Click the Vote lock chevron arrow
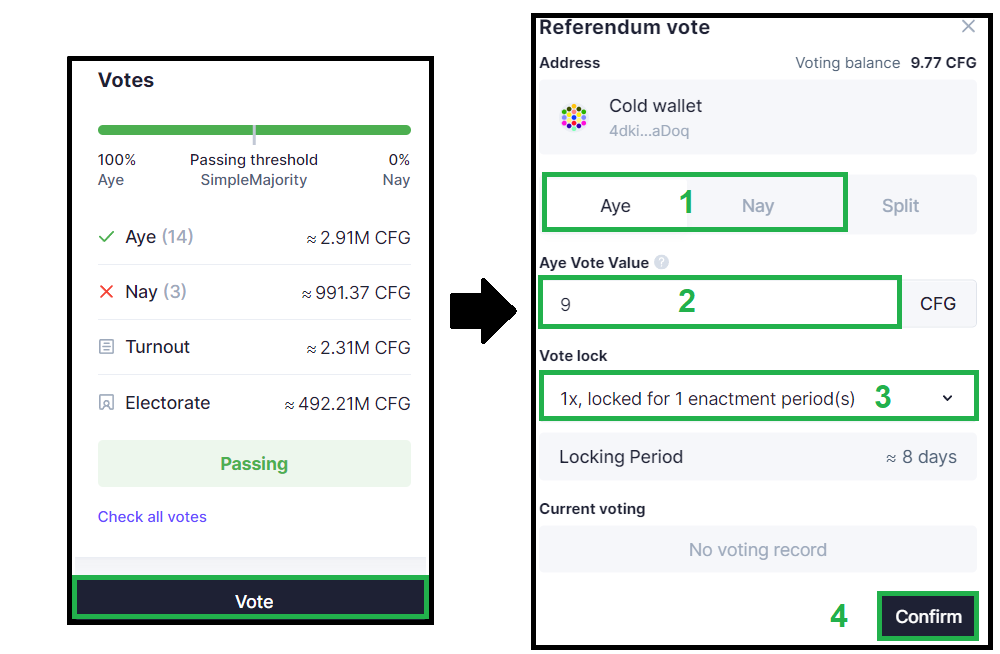 click(x=948, y=398)
